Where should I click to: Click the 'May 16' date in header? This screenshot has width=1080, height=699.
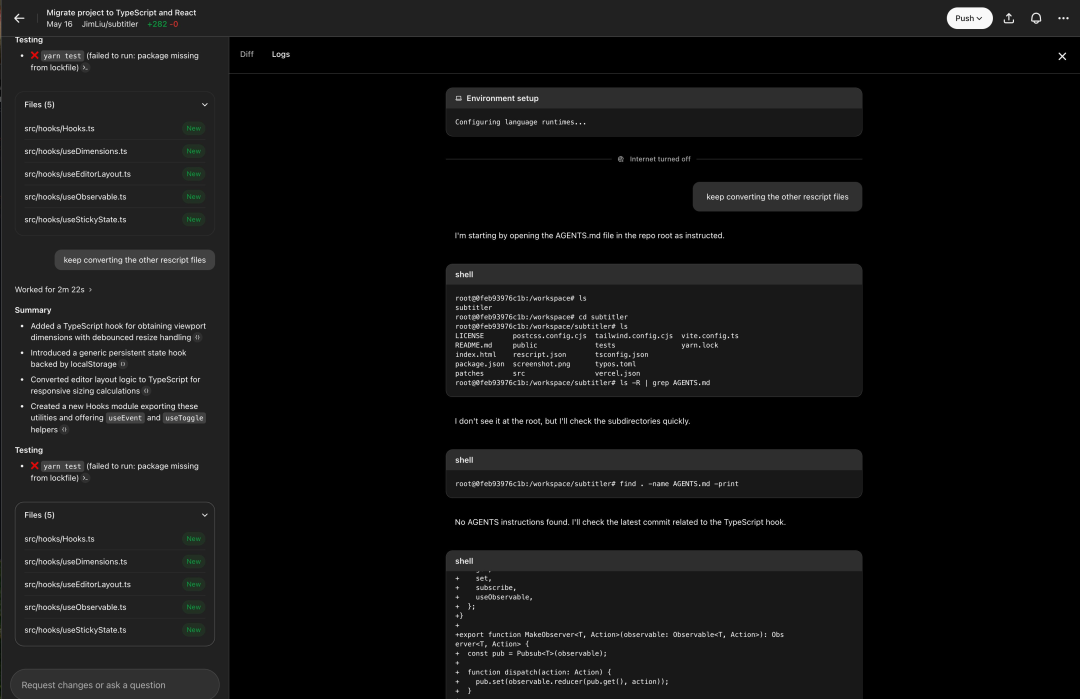[x=59, y=24]
